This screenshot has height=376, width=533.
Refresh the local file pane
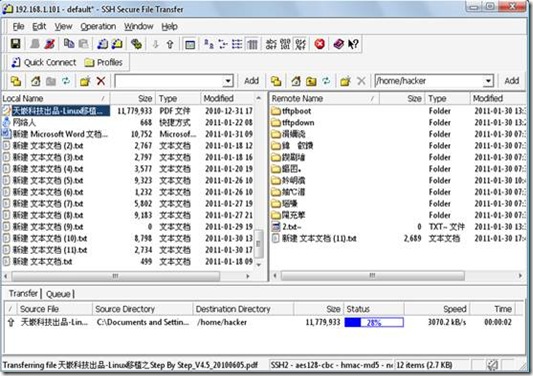click(x=66, y=81)
